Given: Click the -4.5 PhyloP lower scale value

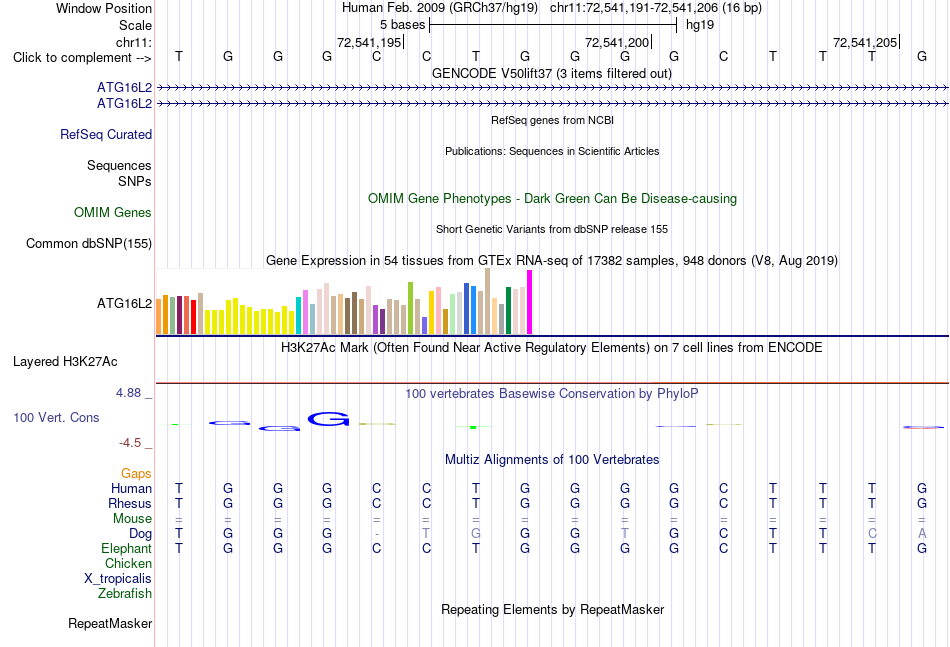Looking at the screenshot, I should pos(130,443).
